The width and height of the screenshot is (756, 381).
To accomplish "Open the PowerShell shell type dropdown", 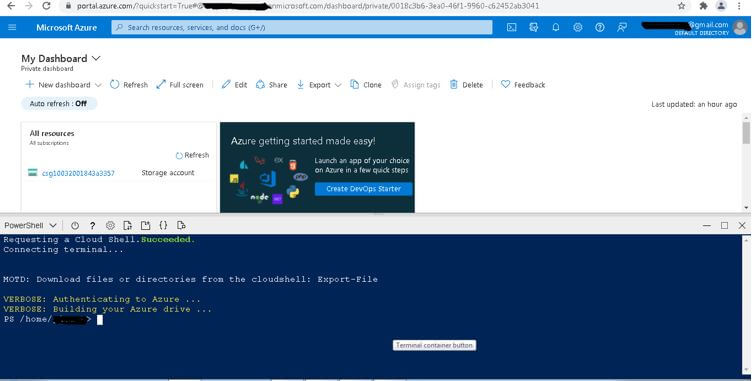I will pyautogui.click(x=30, y=225).
